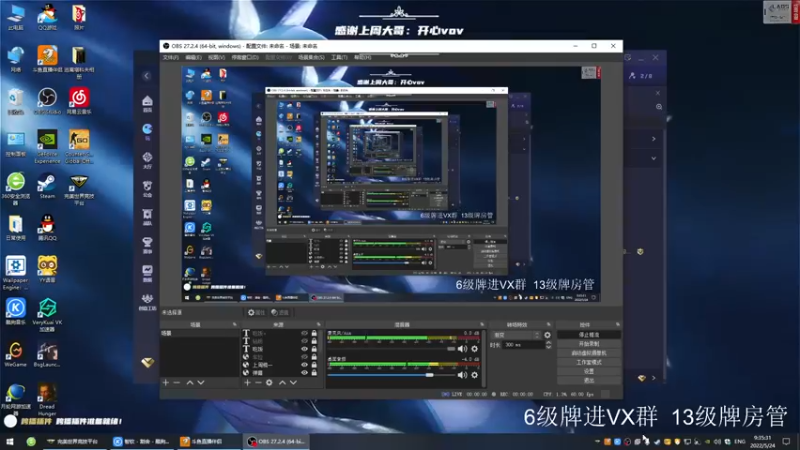
Task: Move selected scene up with arrow
Action: point(190,382)
